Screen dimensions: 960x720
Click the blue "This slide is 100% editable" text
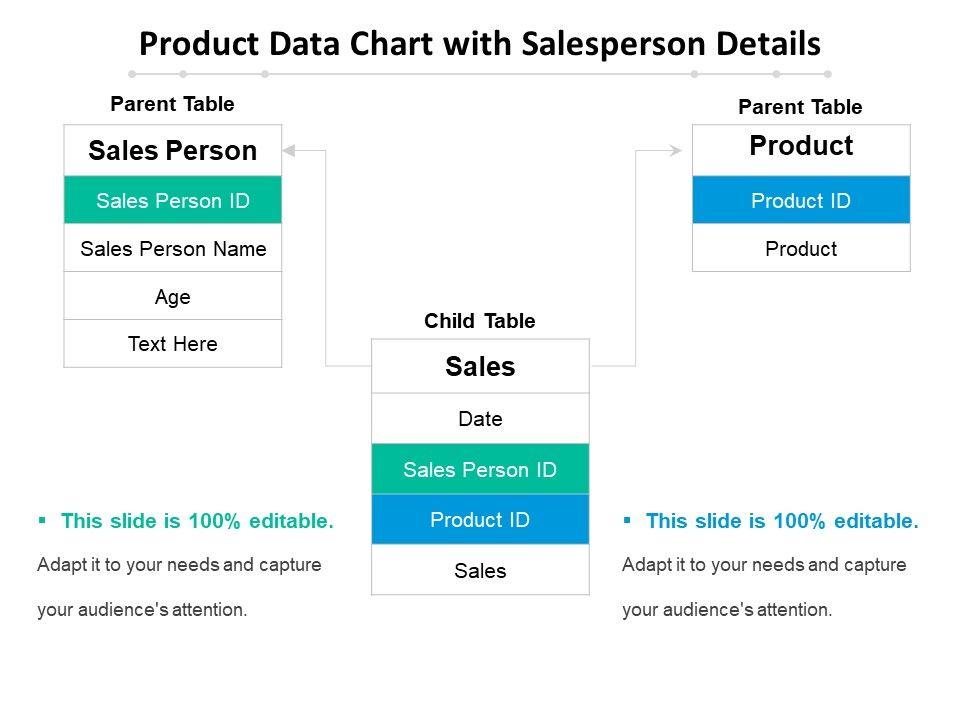781,521
